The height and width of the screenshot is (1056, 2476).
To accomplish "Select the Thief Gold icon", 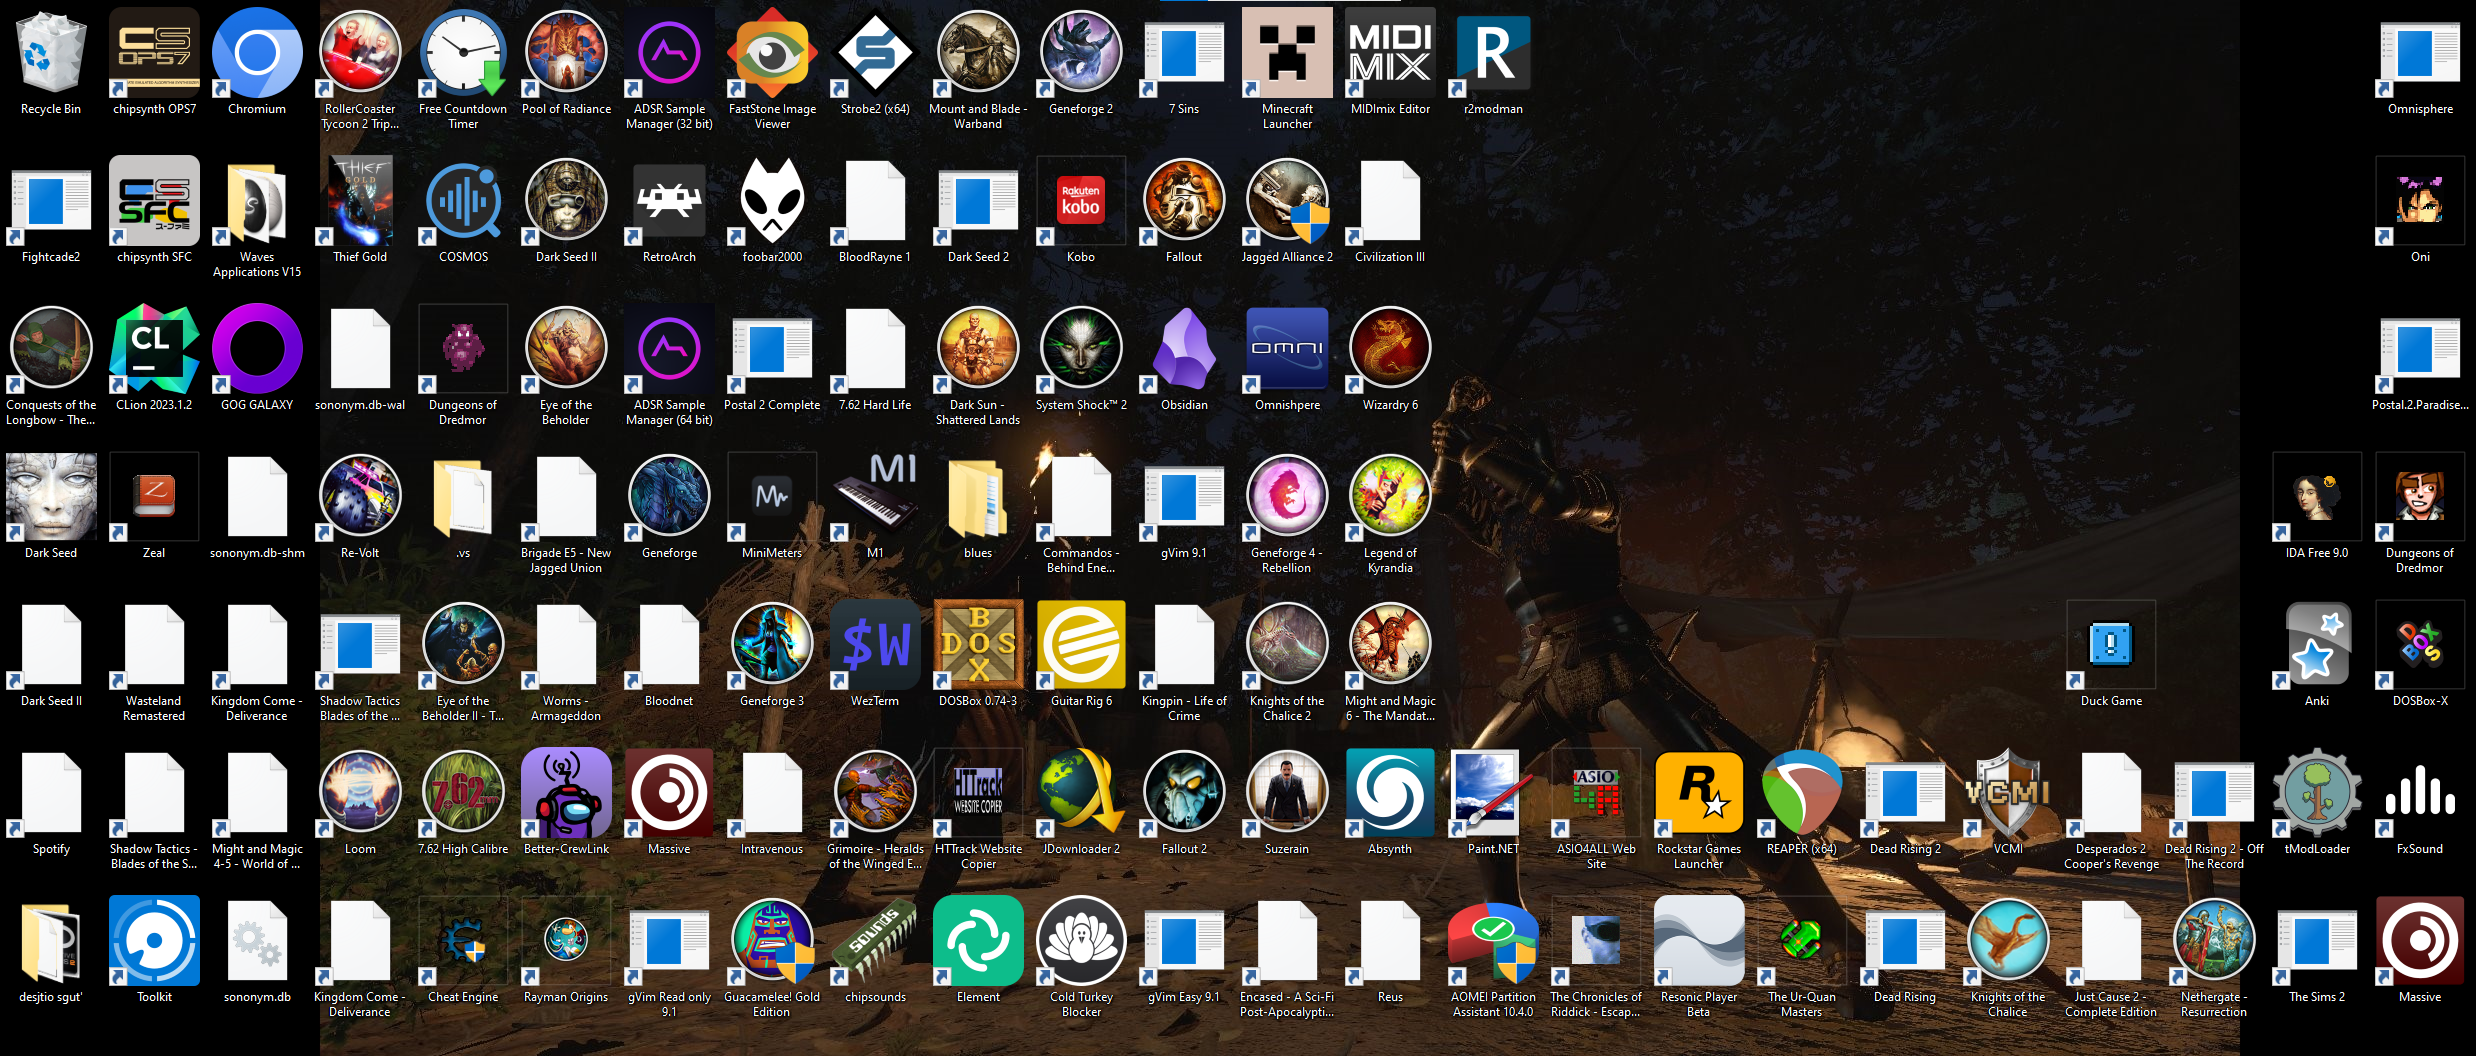I will point(360,201).
